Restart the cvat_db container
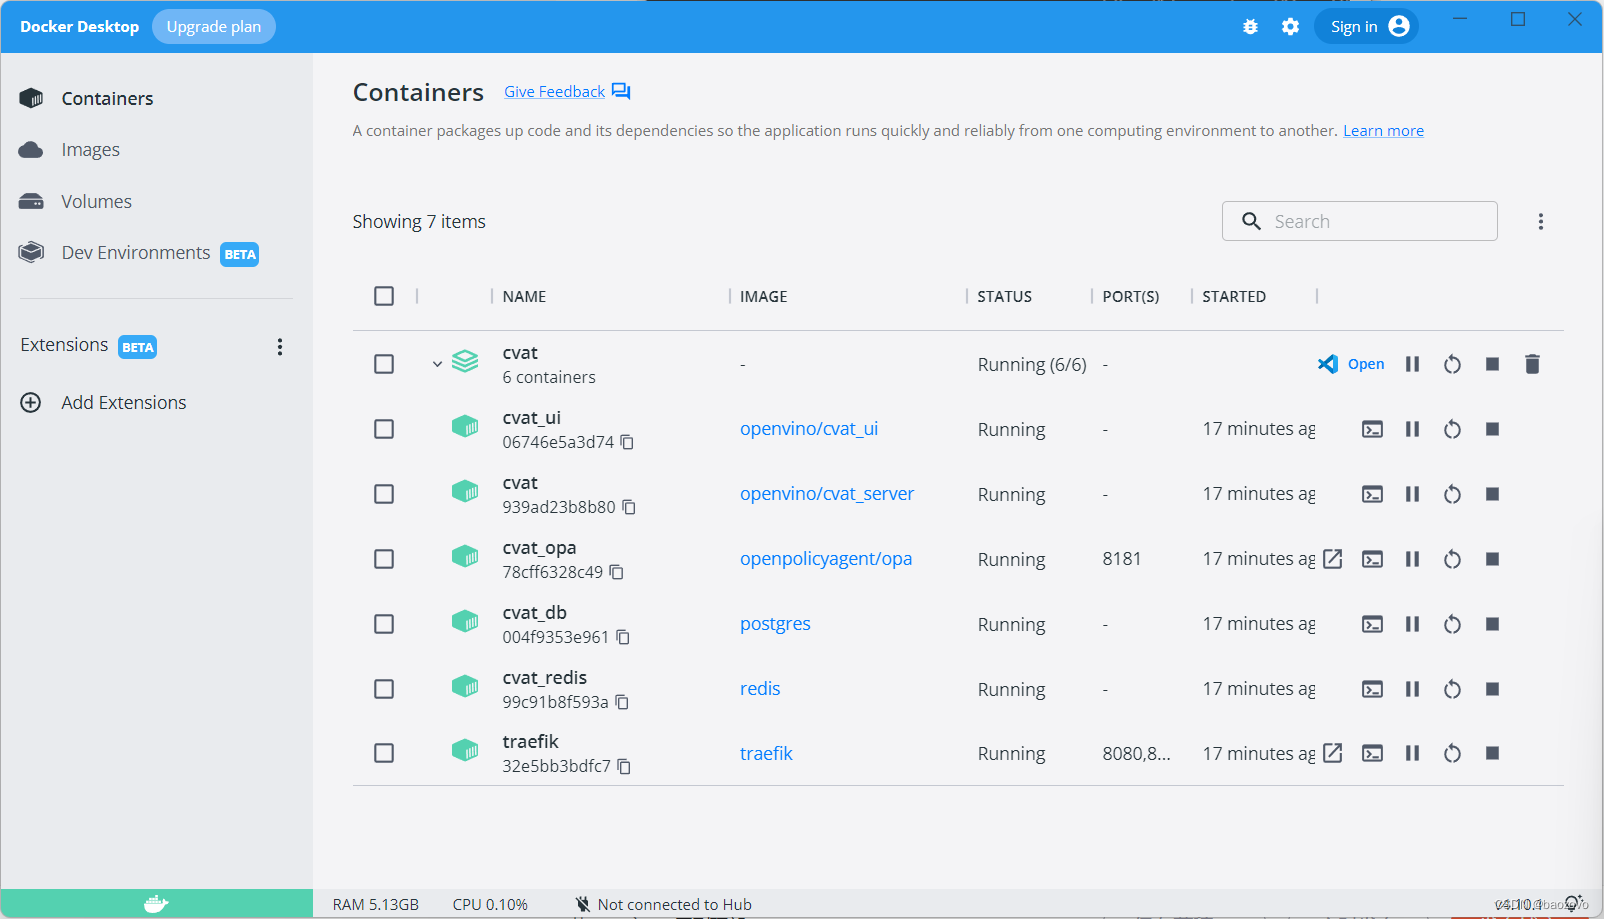1604x919 pixels. coord(1452,624)
